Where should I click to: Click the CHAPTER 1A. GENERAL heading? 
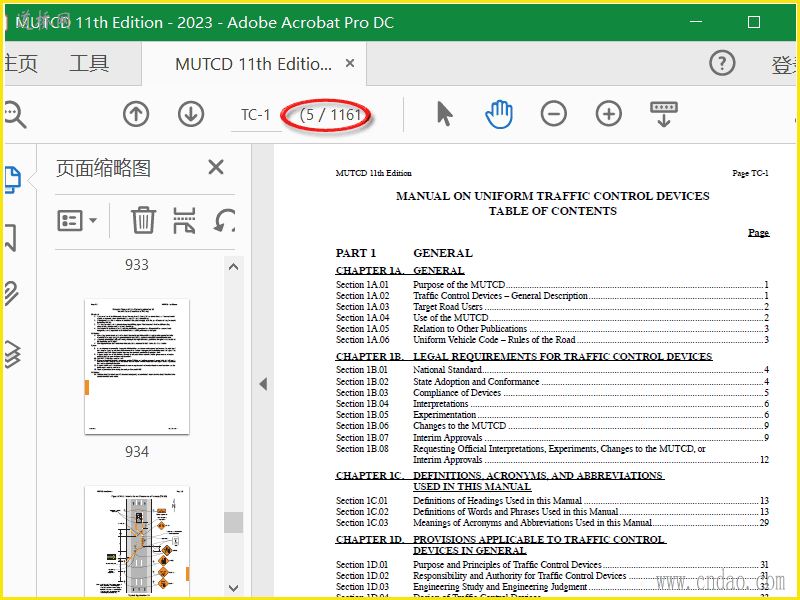(x=400, y=270)
